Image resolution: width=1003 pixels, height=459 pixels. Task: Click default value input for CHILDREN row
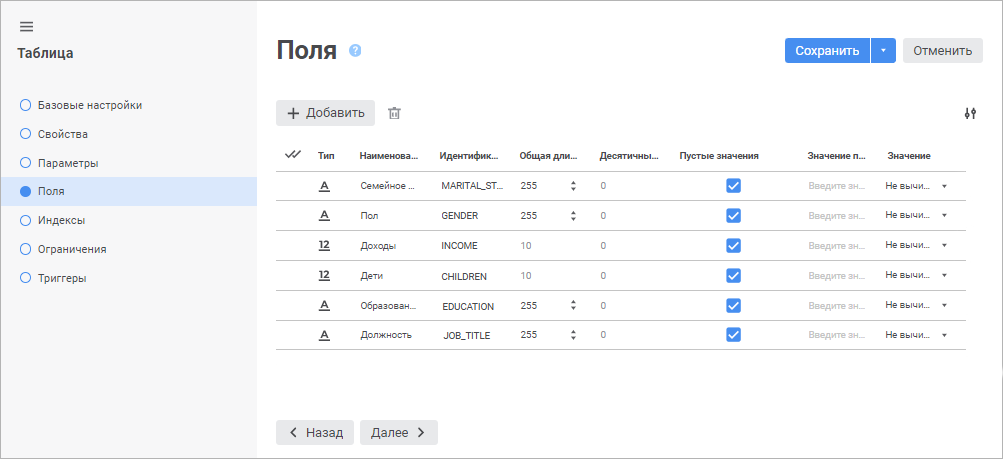tap(835, 276)
